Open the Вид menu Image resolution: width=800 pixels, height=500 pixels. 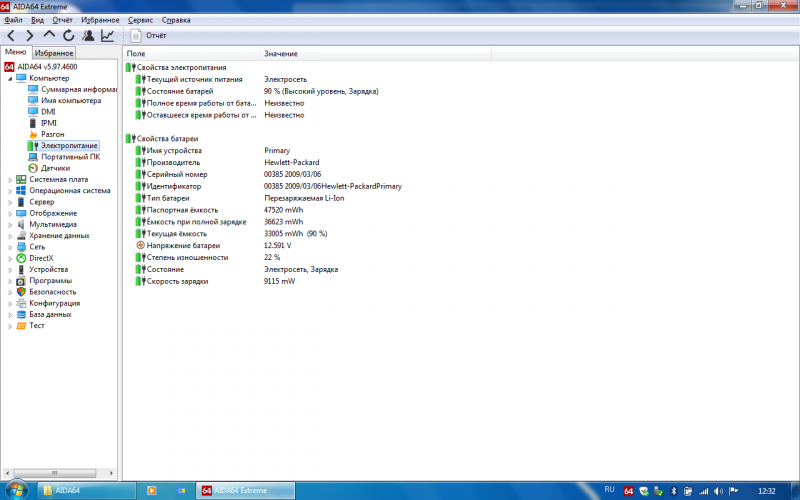[x=37, y=20]
